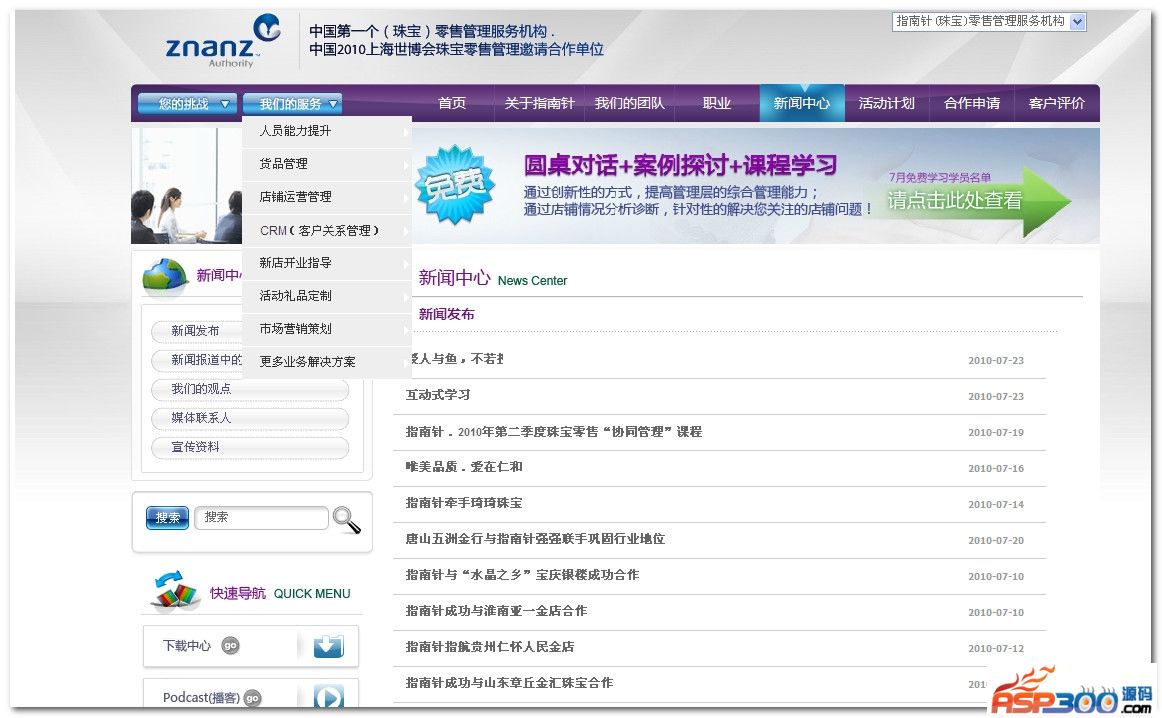The image size is (1162, 718).
Task: Expand the 店铺运营管理 submenu arrow
Action: coord(405,197)
